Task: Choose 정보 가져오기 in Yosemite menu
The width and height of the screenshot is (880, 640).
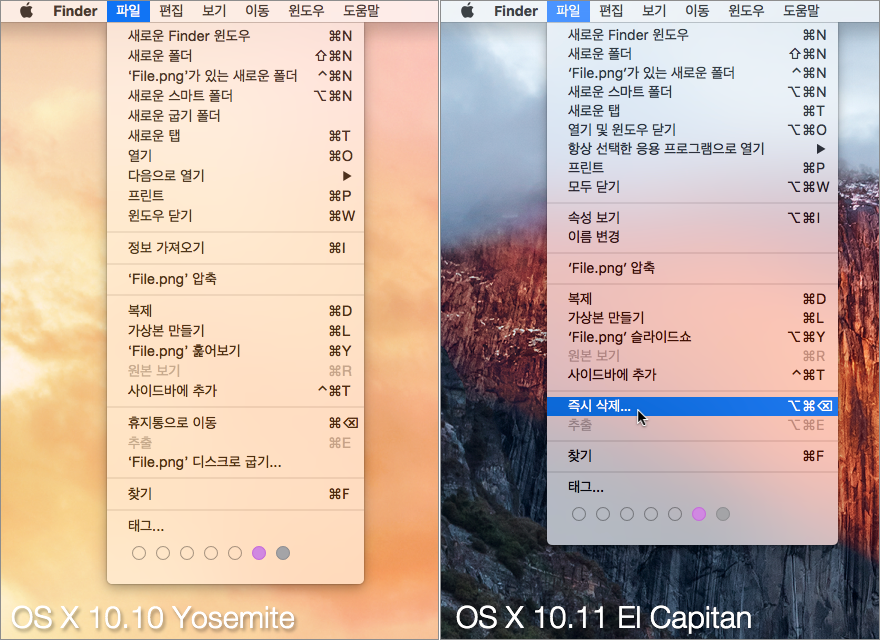Action: tap(235, 248)
